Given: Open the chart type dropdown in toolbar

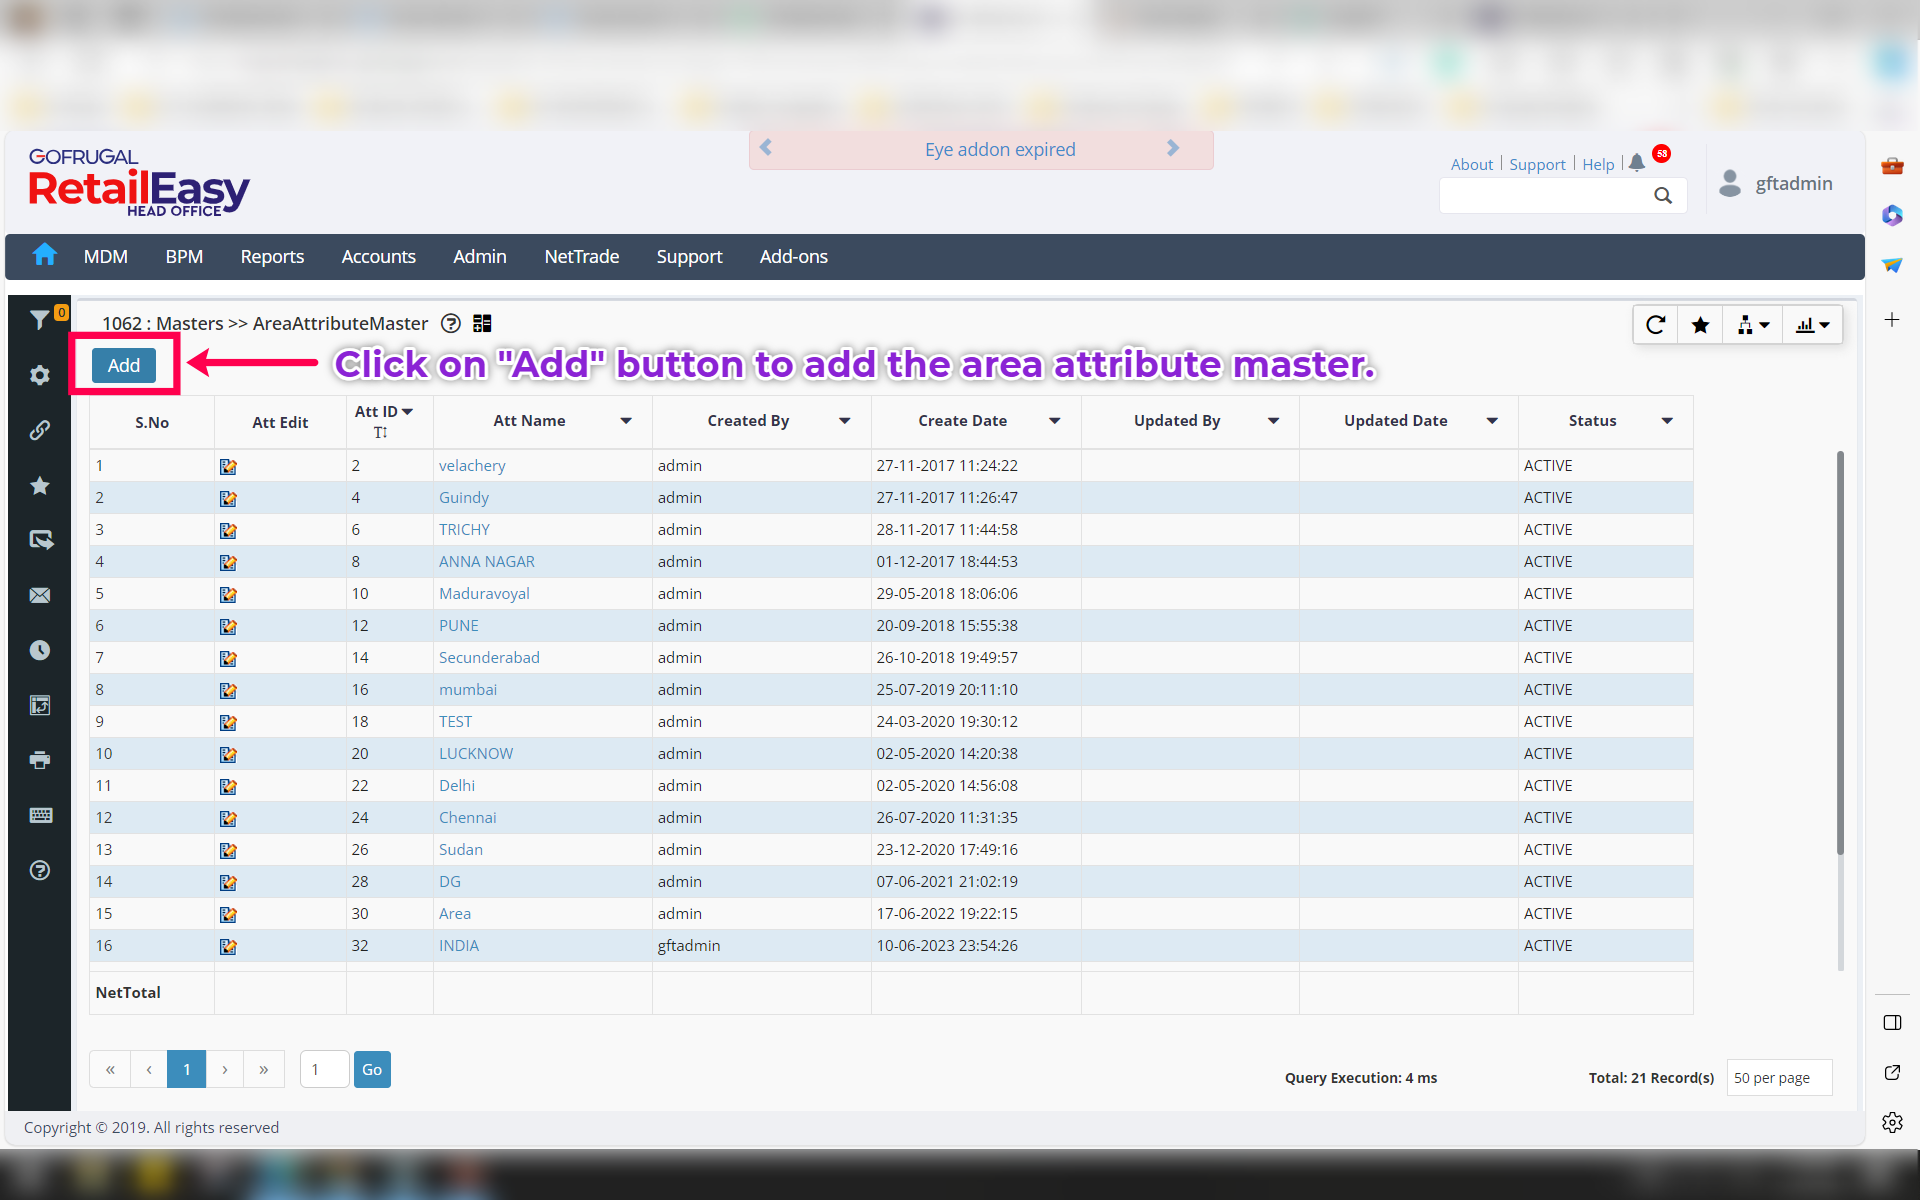Looking at the screenshot, I should [1812, 325].
